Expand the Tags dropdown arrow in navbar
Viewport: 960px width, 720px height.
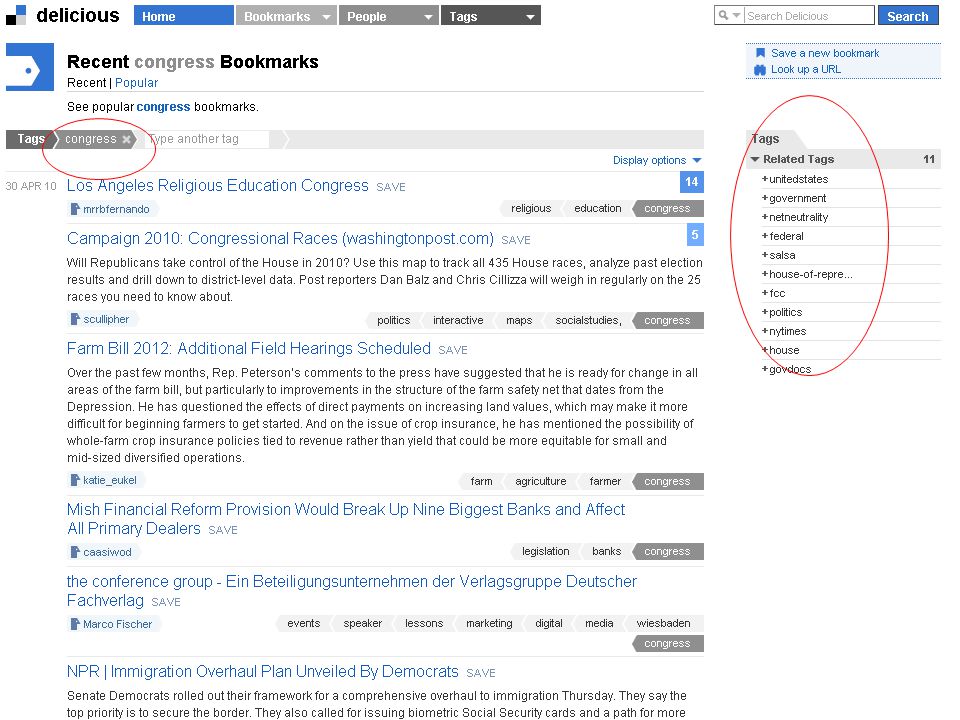[530, 17]
